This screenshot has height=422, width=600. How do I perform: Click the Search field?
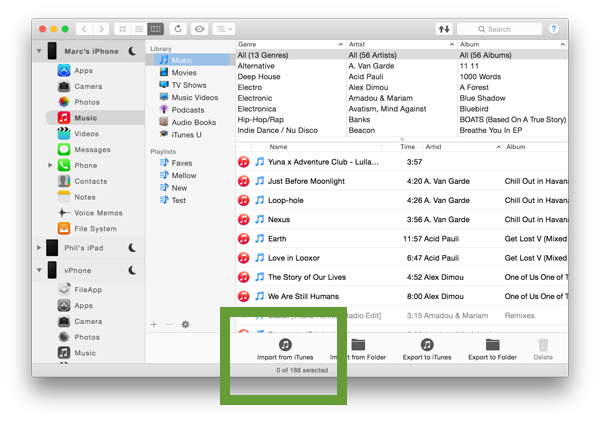[x=499, y=29]
